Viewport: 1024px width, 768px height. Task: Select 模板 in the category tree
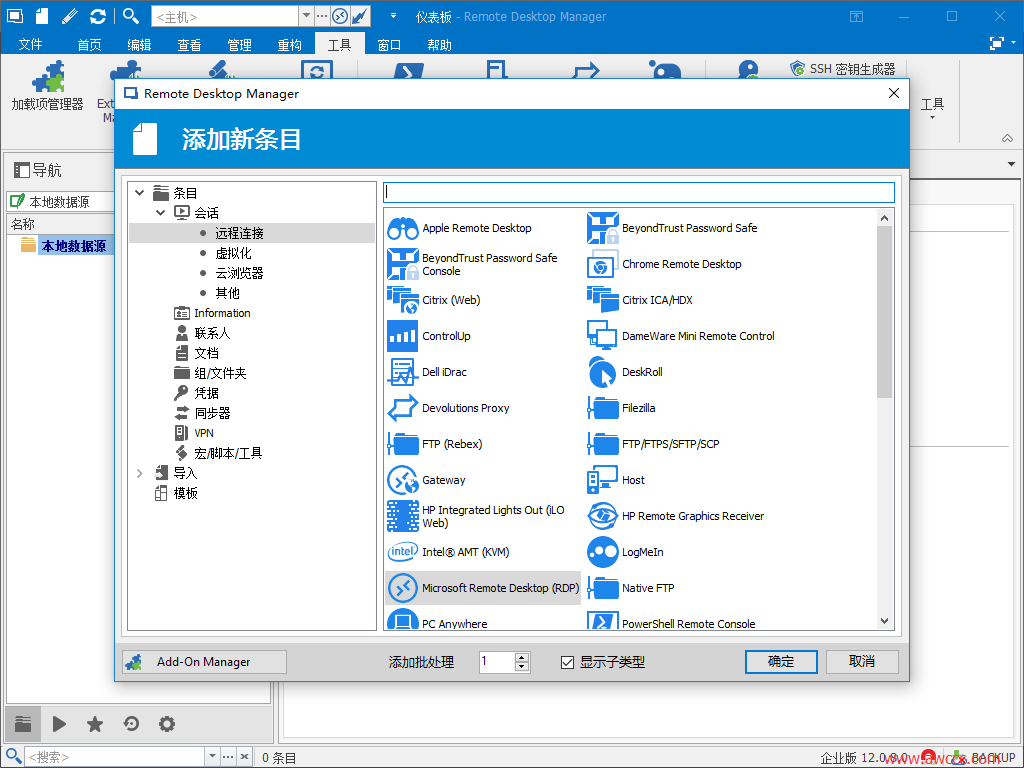point(185,493)
